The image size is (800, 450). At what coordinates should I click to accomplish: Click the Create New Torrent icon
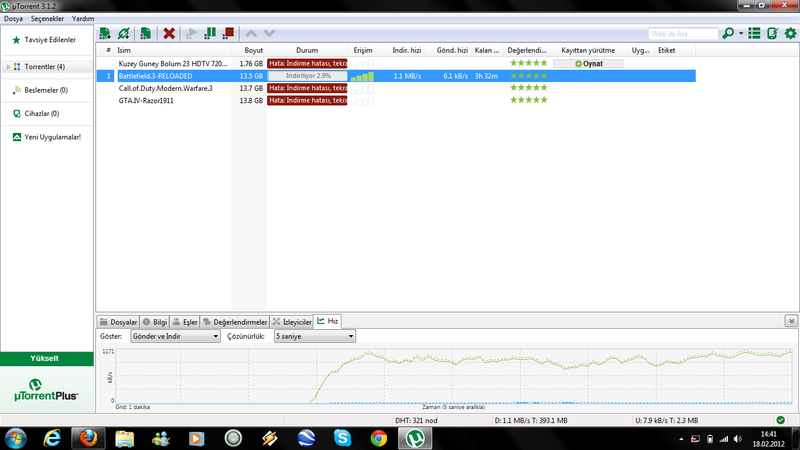tap(145, 34)
